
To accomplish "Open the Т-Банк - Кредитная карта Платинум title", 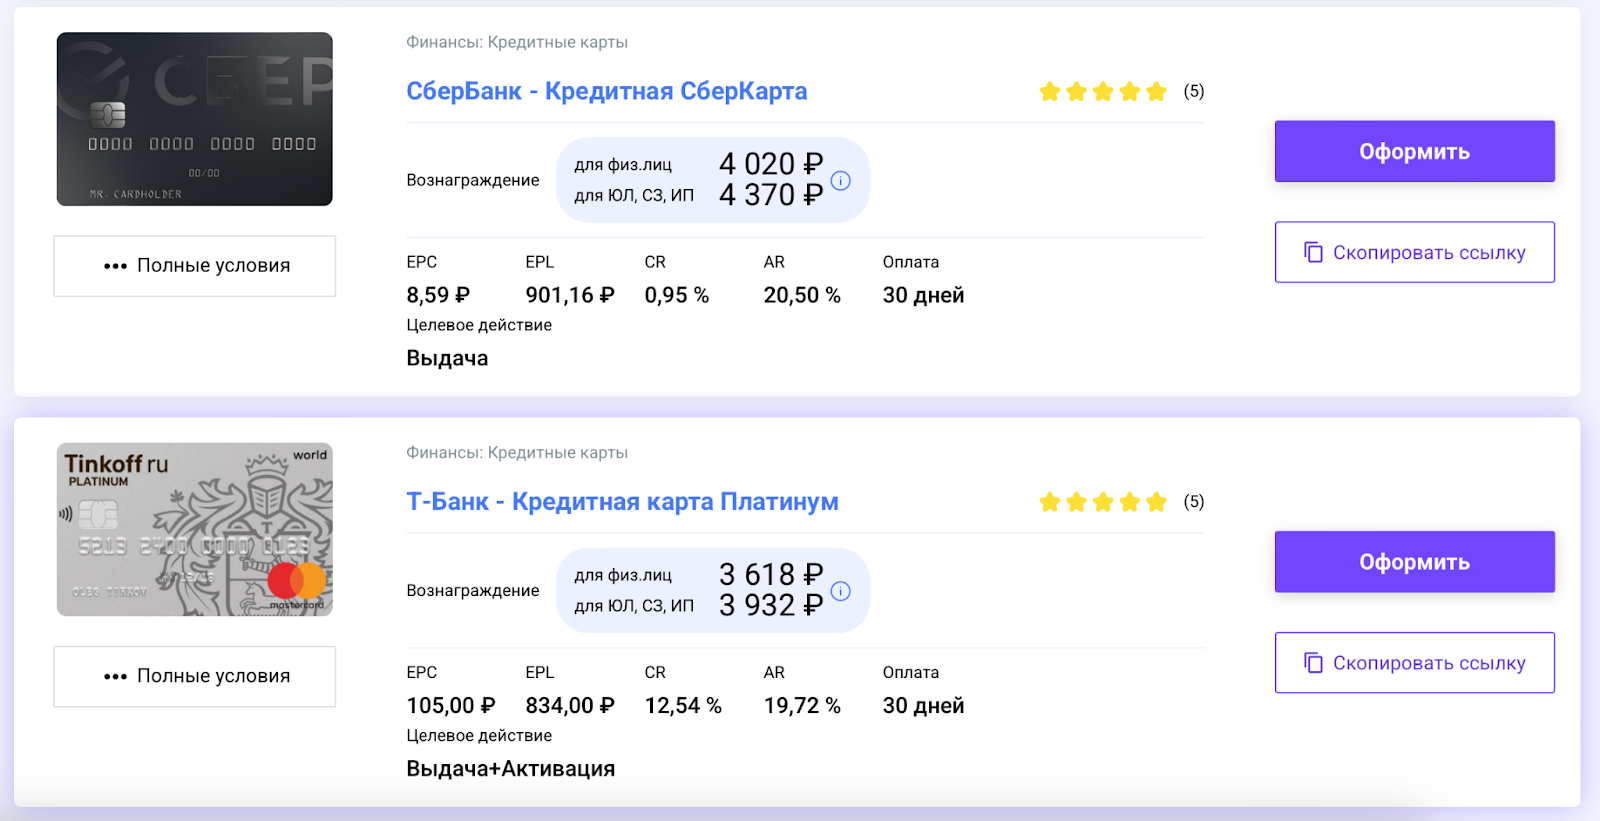I will [622, 502].
